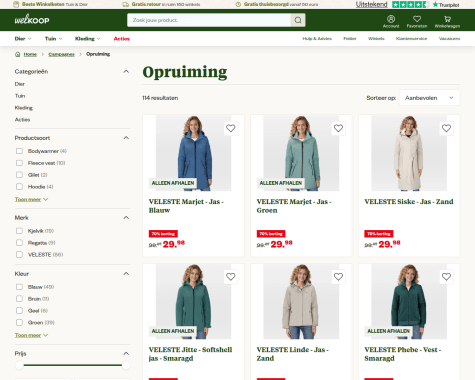Expand Toon meer under Kleur
Viewport: 475px width, 380px height.
31,335
